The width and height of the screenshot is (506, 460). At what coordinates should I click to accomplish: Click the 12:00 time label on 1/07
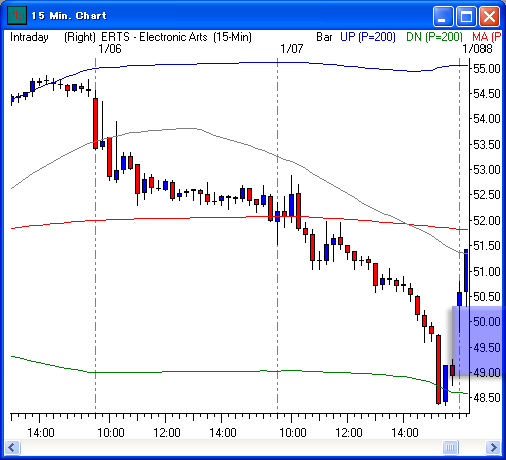click(x=348, y=433)
